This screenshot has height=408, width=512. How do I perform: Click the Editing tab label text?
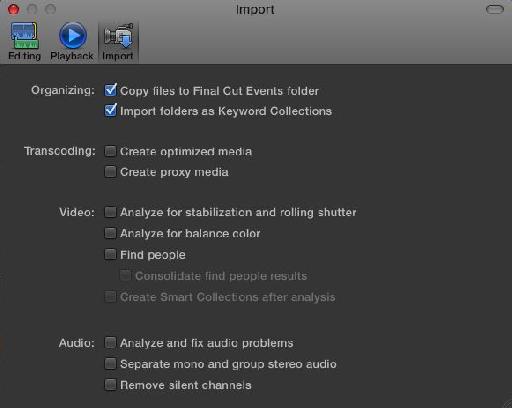[x=25, y=56]
